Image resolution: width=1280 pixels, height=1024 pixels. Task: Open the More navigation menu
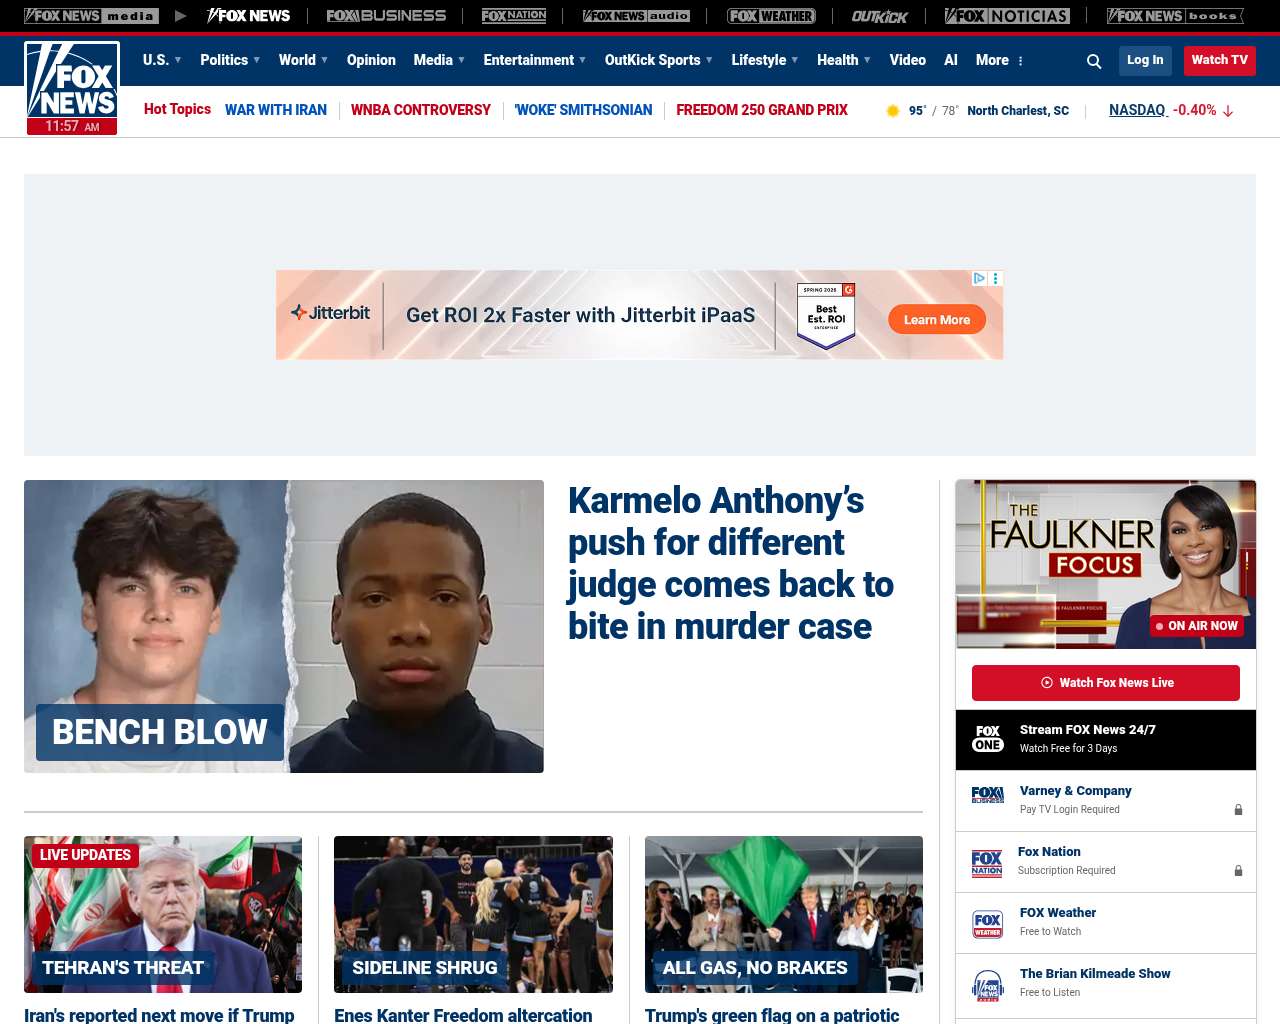[1000, 60]
